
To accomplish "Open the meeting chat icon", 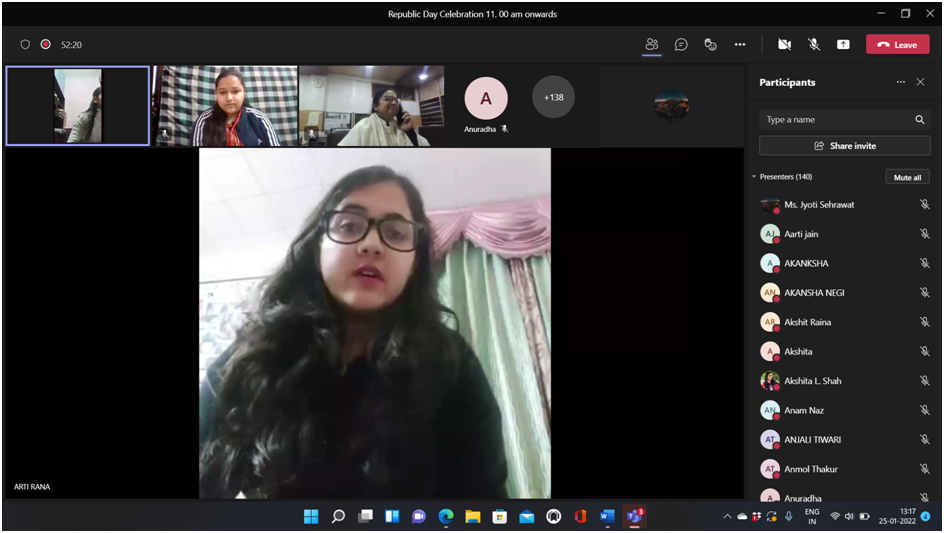I will pyautogui.click(x=681, y=44).
